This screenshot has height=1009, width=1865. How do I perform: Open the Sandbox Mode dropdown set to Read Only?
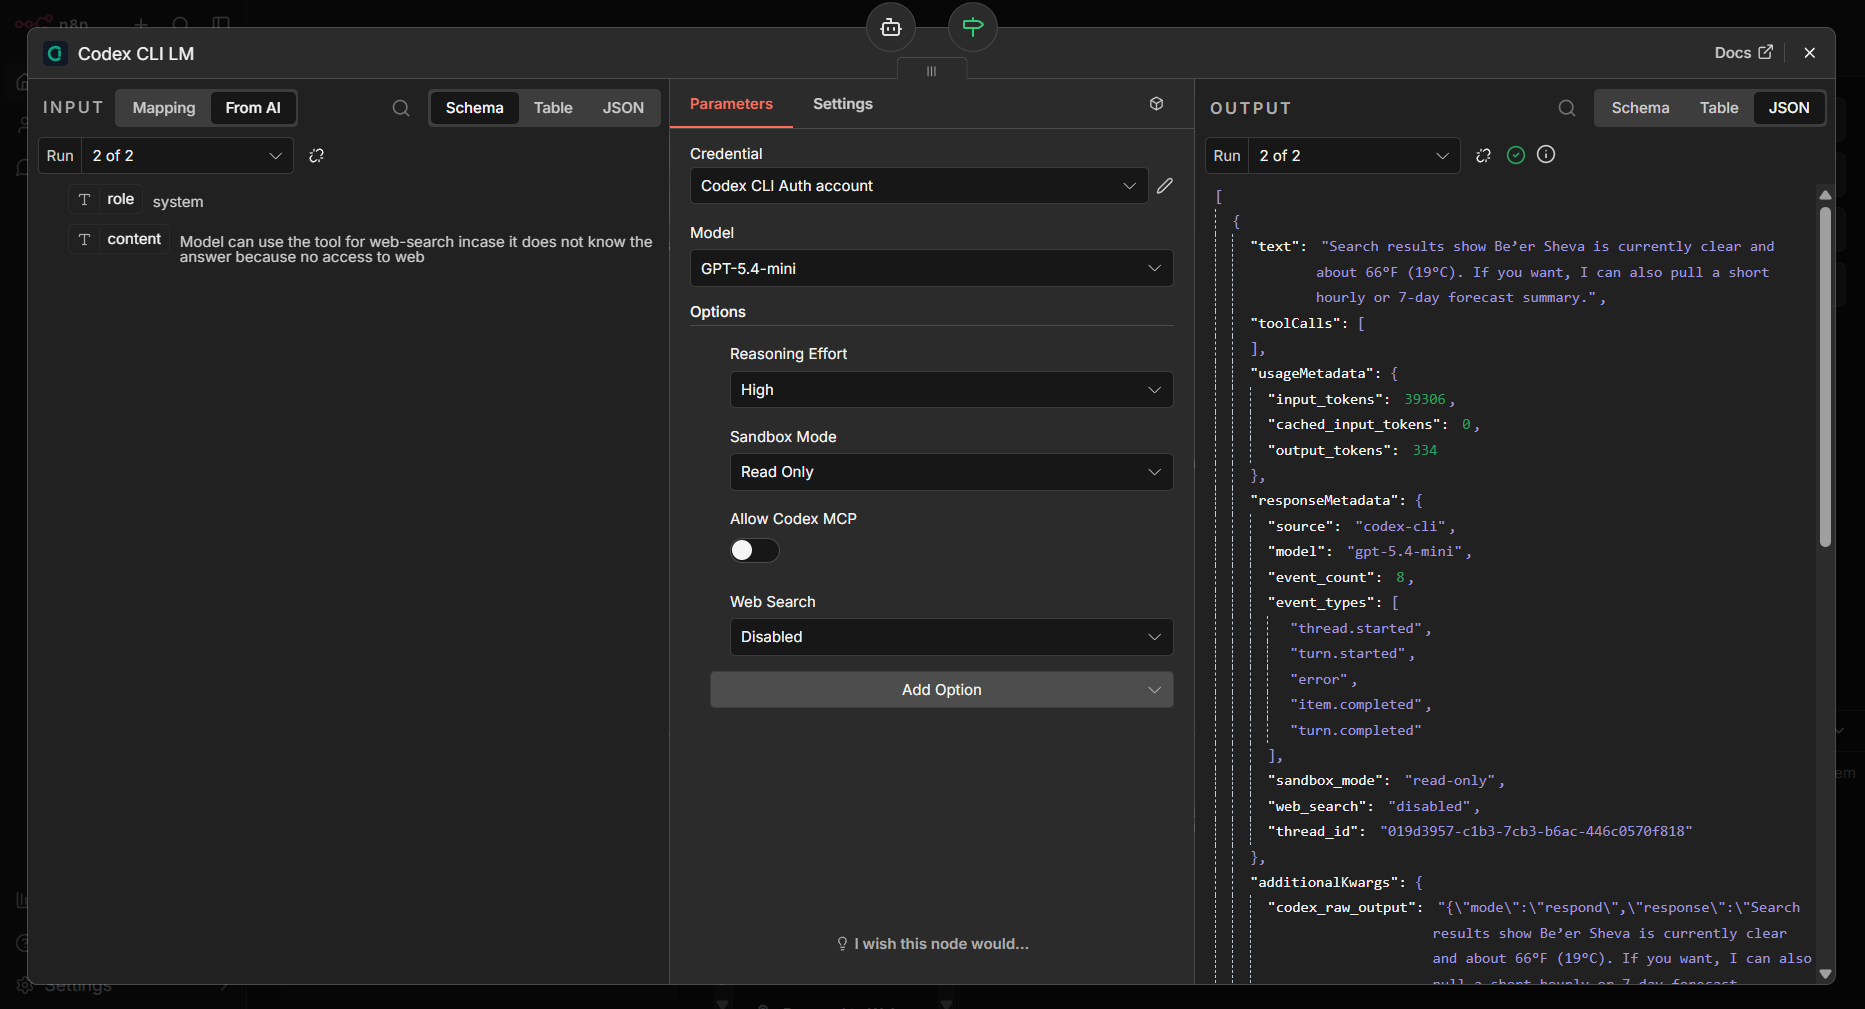click(950, 471)
